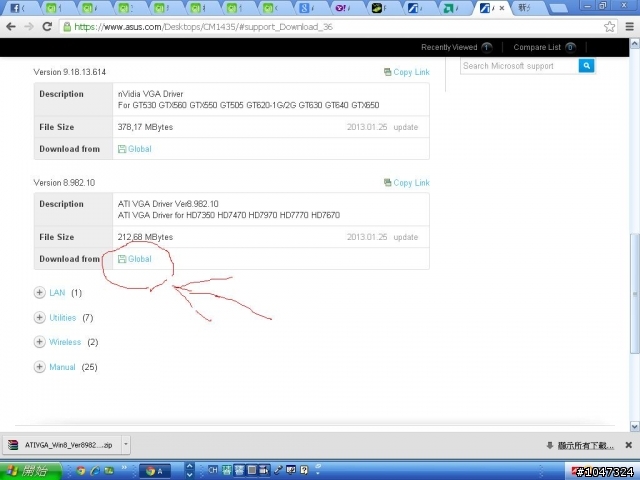Switch to the Google tab

[x=307, y=8]
